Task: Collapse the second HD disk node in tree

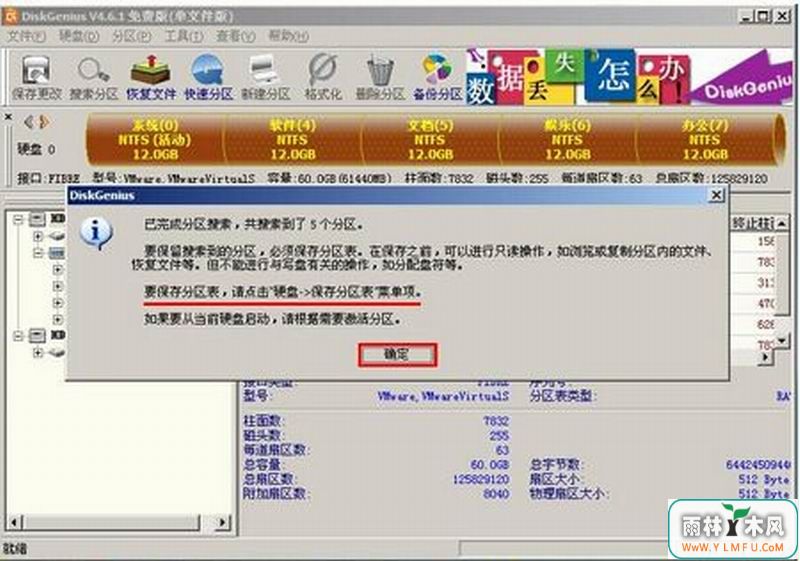Action: [x=18, y=336]
